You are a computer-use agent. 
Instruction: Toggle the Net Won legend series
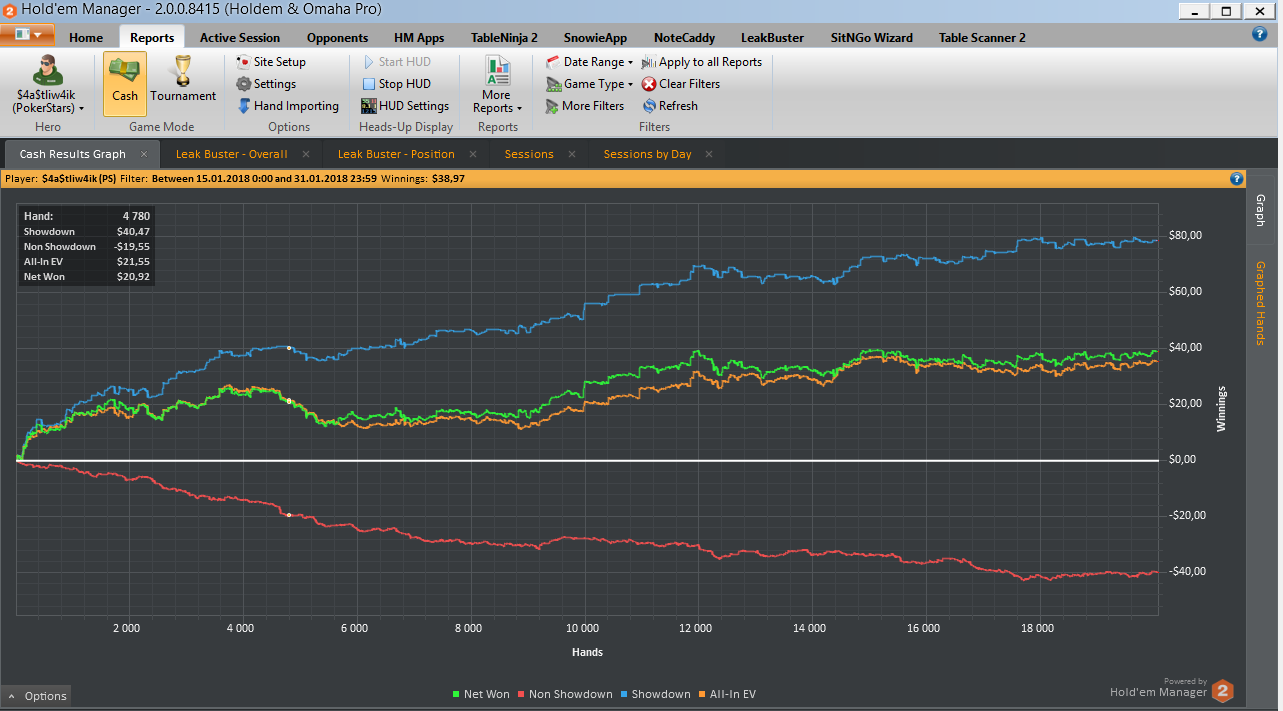(481, 694)
